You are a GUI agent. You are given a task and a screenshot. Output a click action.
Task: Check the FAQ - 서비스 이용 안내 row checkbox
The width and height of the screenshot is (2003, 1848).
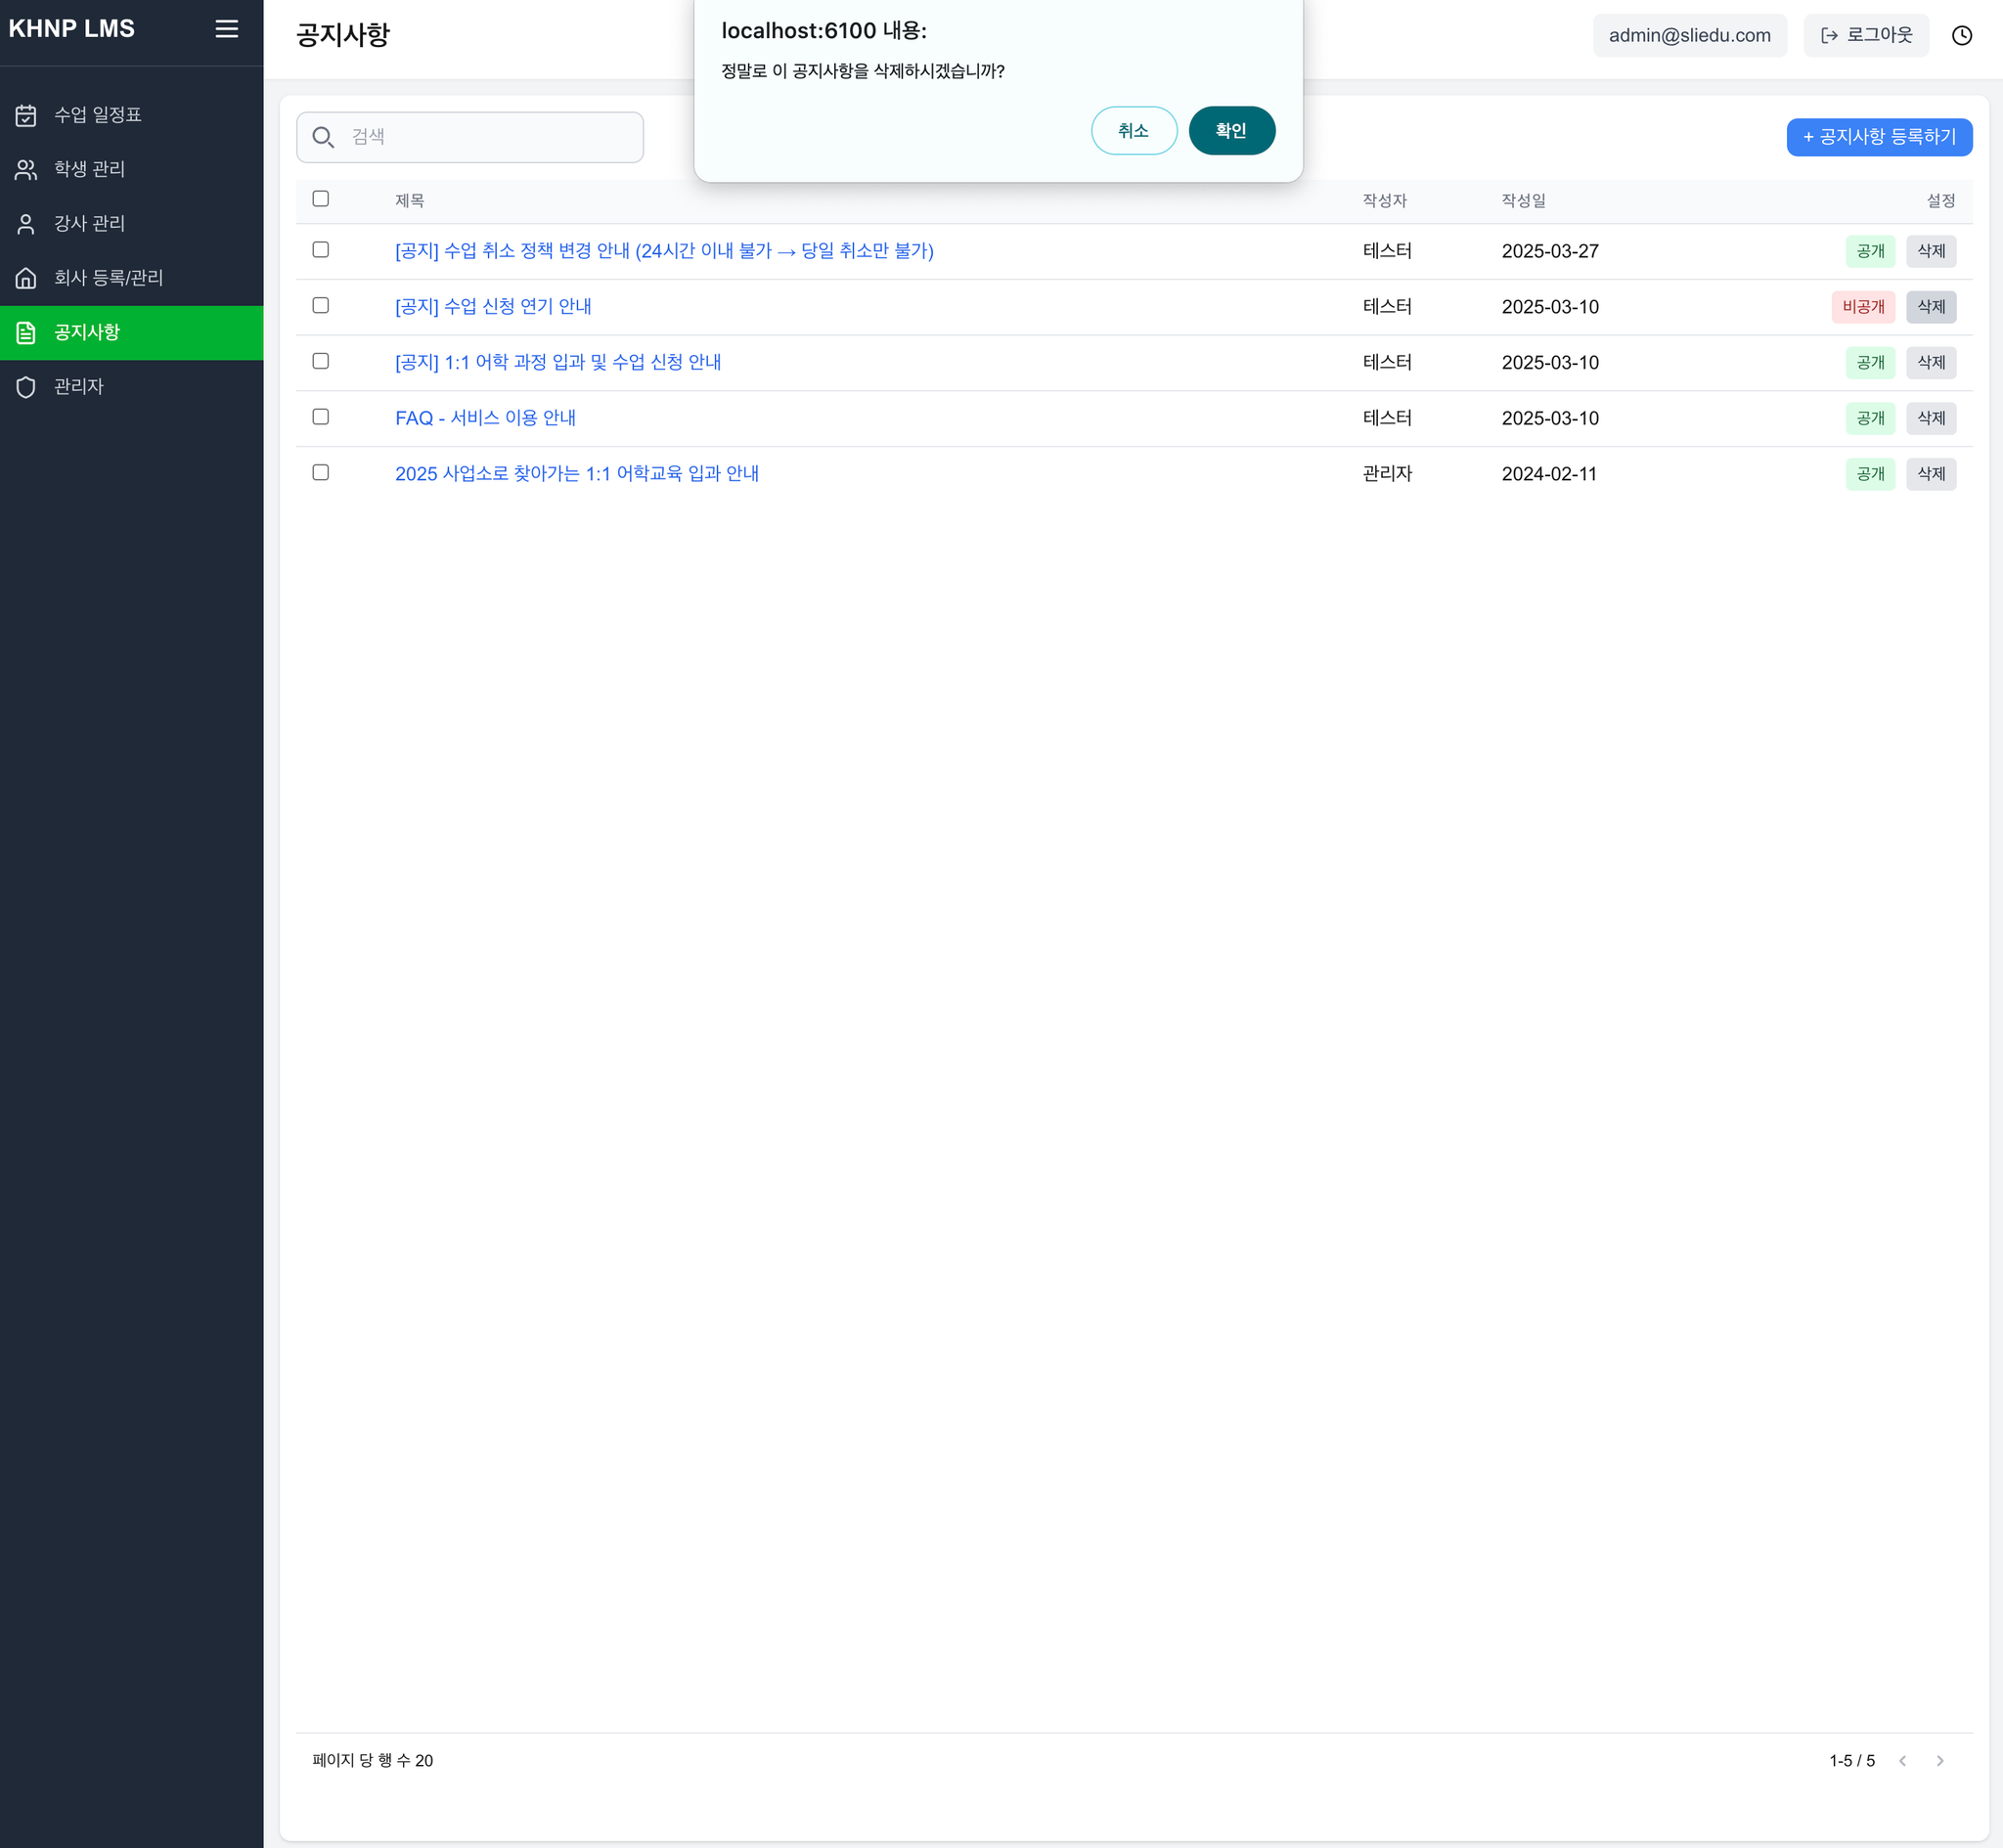321,417
